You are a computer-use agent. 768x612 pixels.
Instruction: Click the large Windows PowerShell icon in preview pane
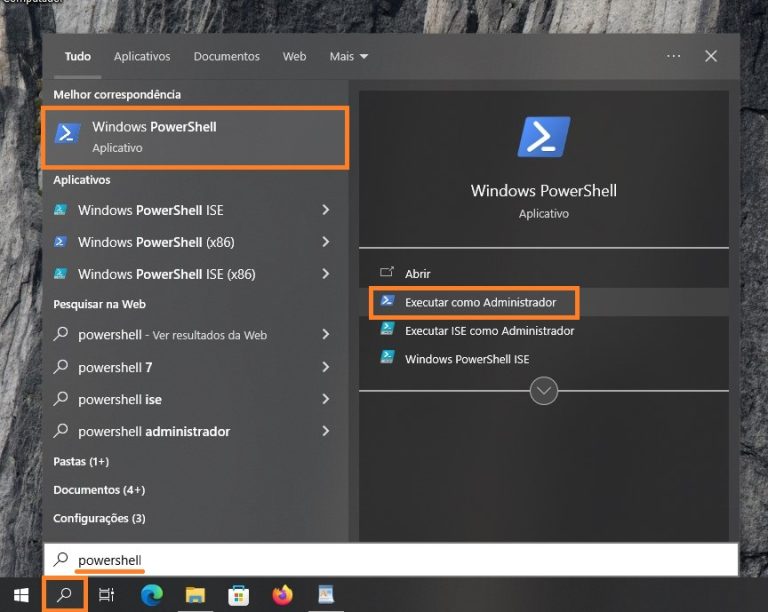[x=543, y=137]
